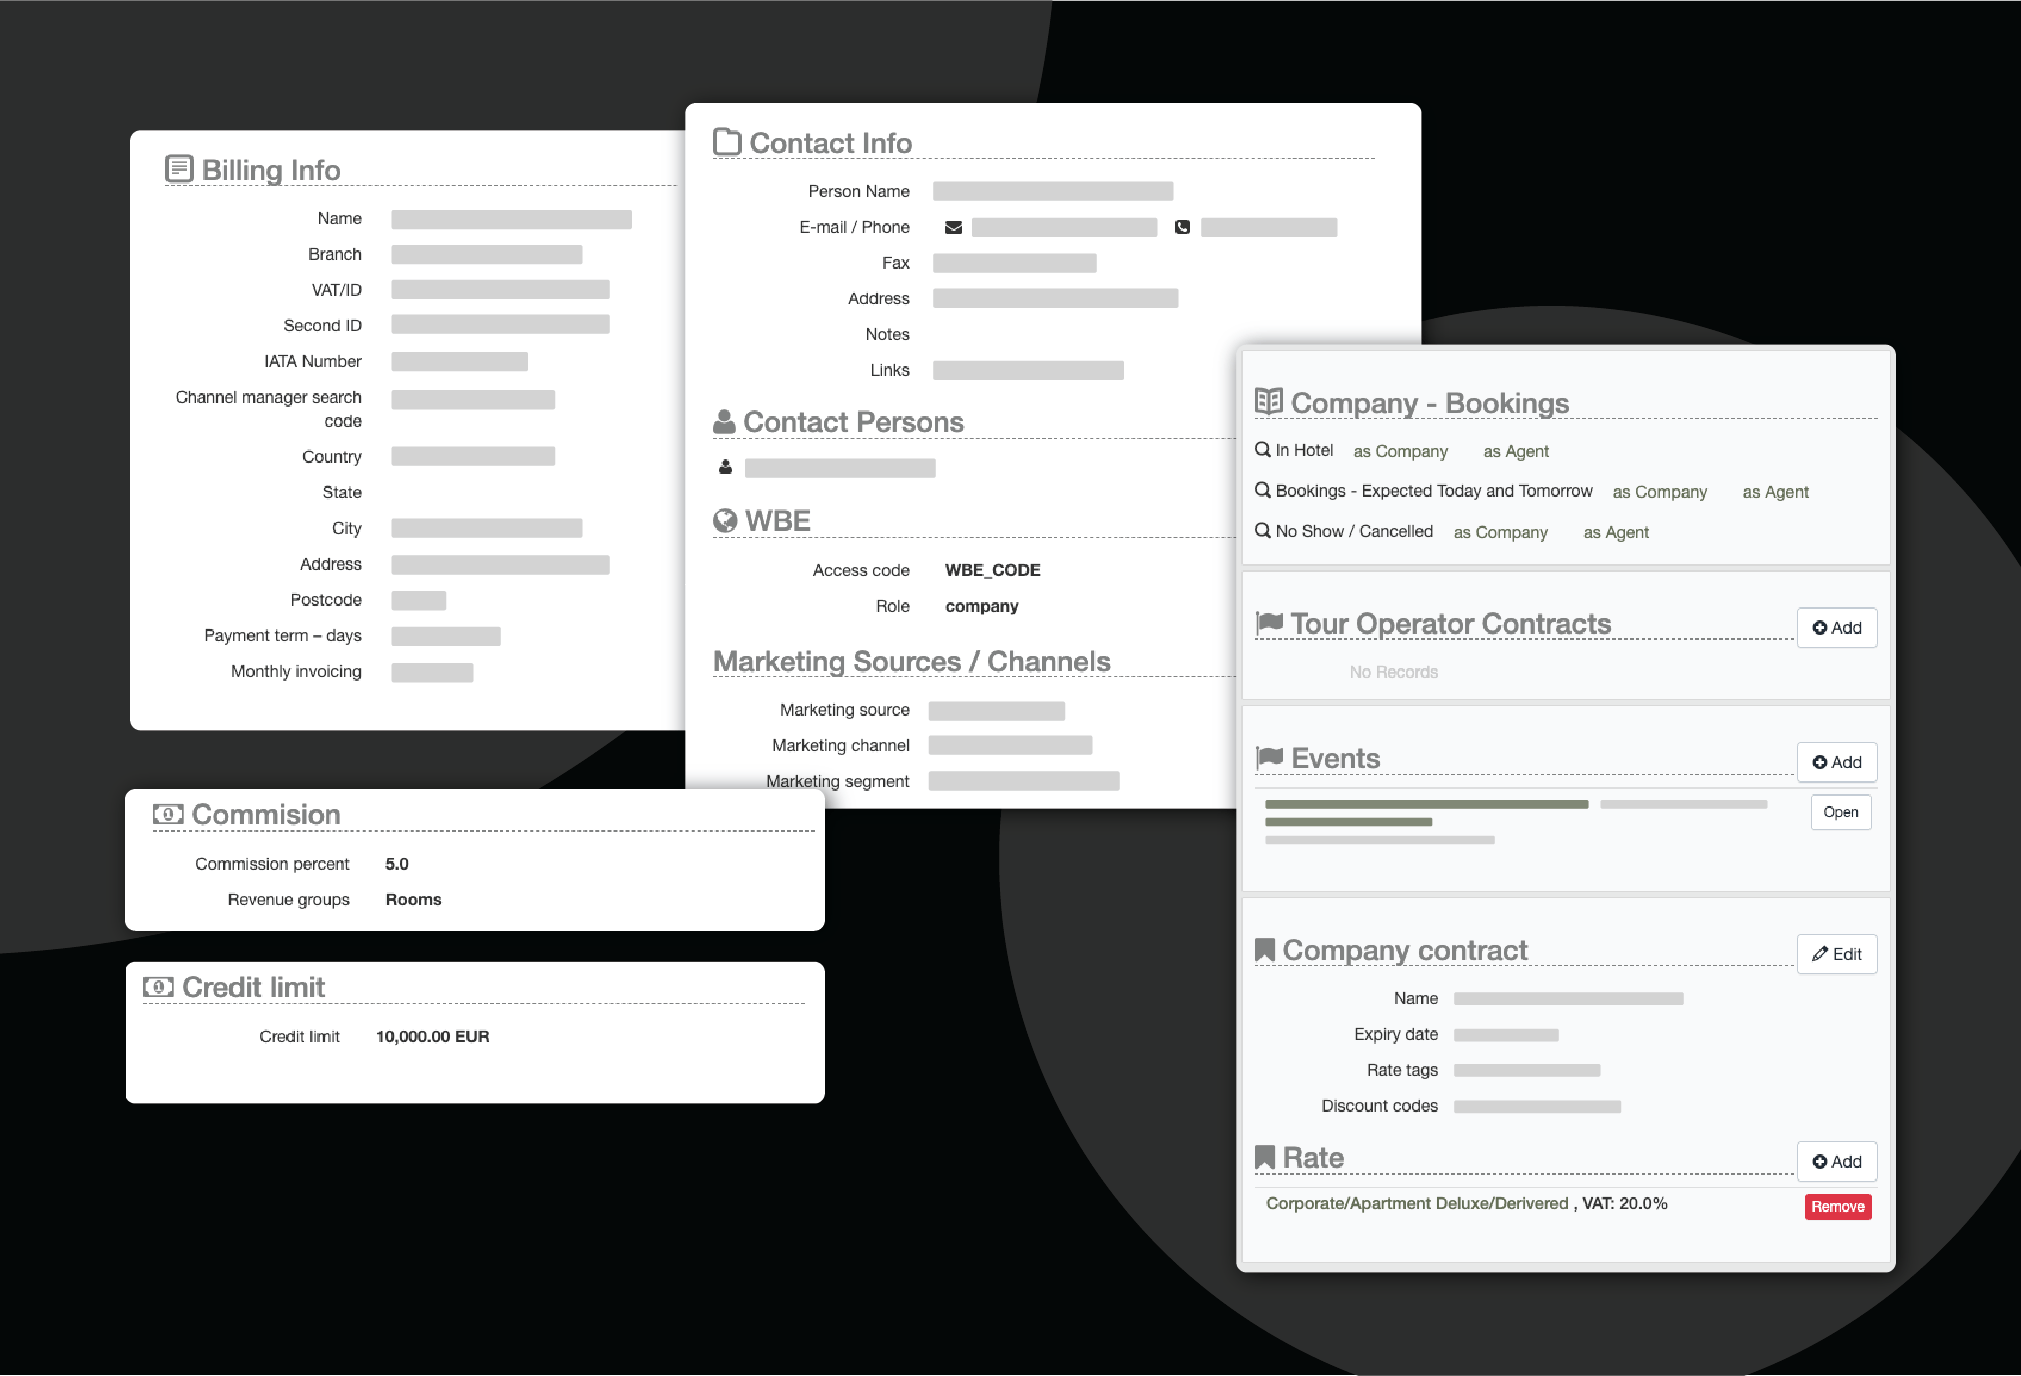Open Expected Today and Tomorrow as Agent
The image size is (2021, 1376).
click(1775, 492)
